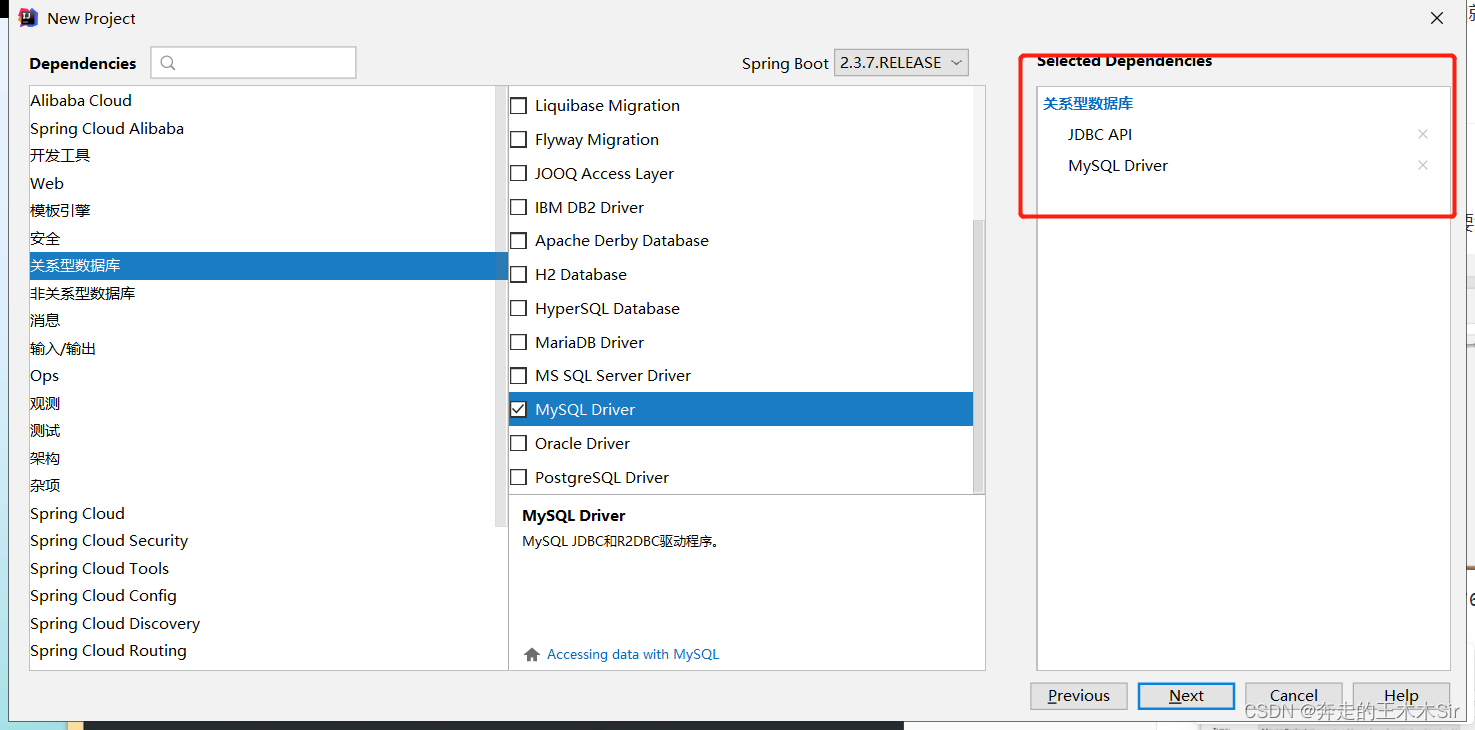Open the Accessing data with MySQL guide
The width and height of the screenshot is (1475, 730).
(633, 655)
